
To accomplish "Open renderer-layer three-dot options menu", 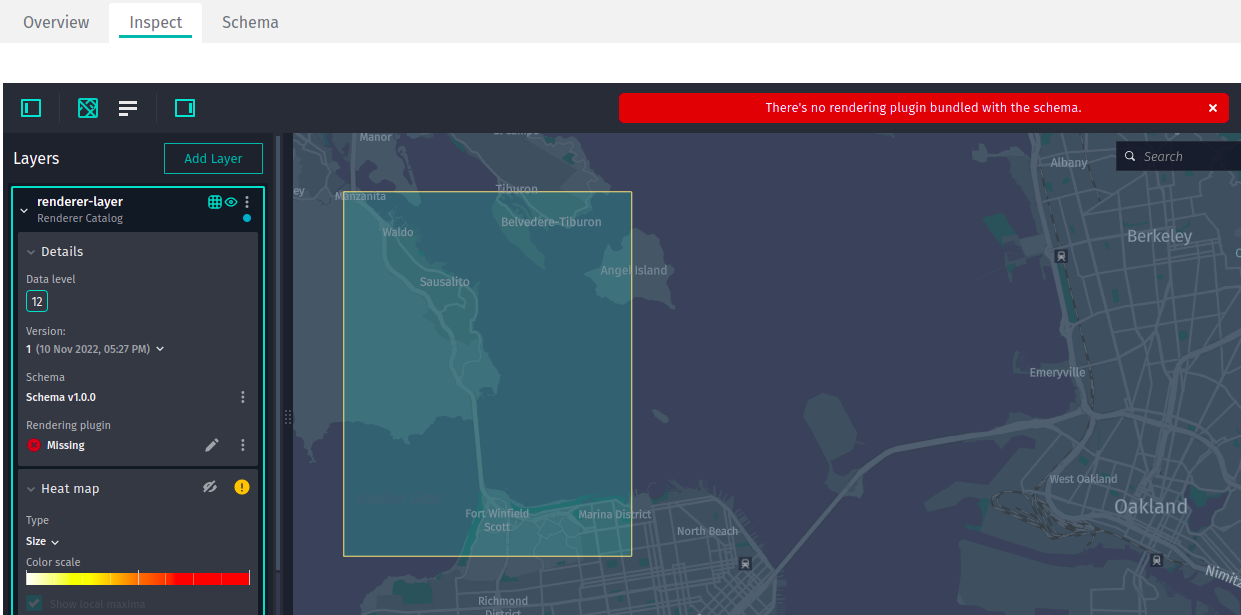I will 247,202.
